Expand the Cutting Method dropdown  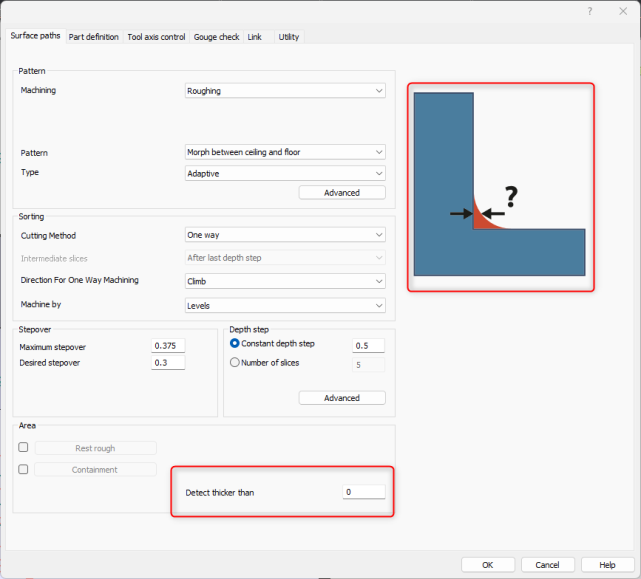(285, 235)
